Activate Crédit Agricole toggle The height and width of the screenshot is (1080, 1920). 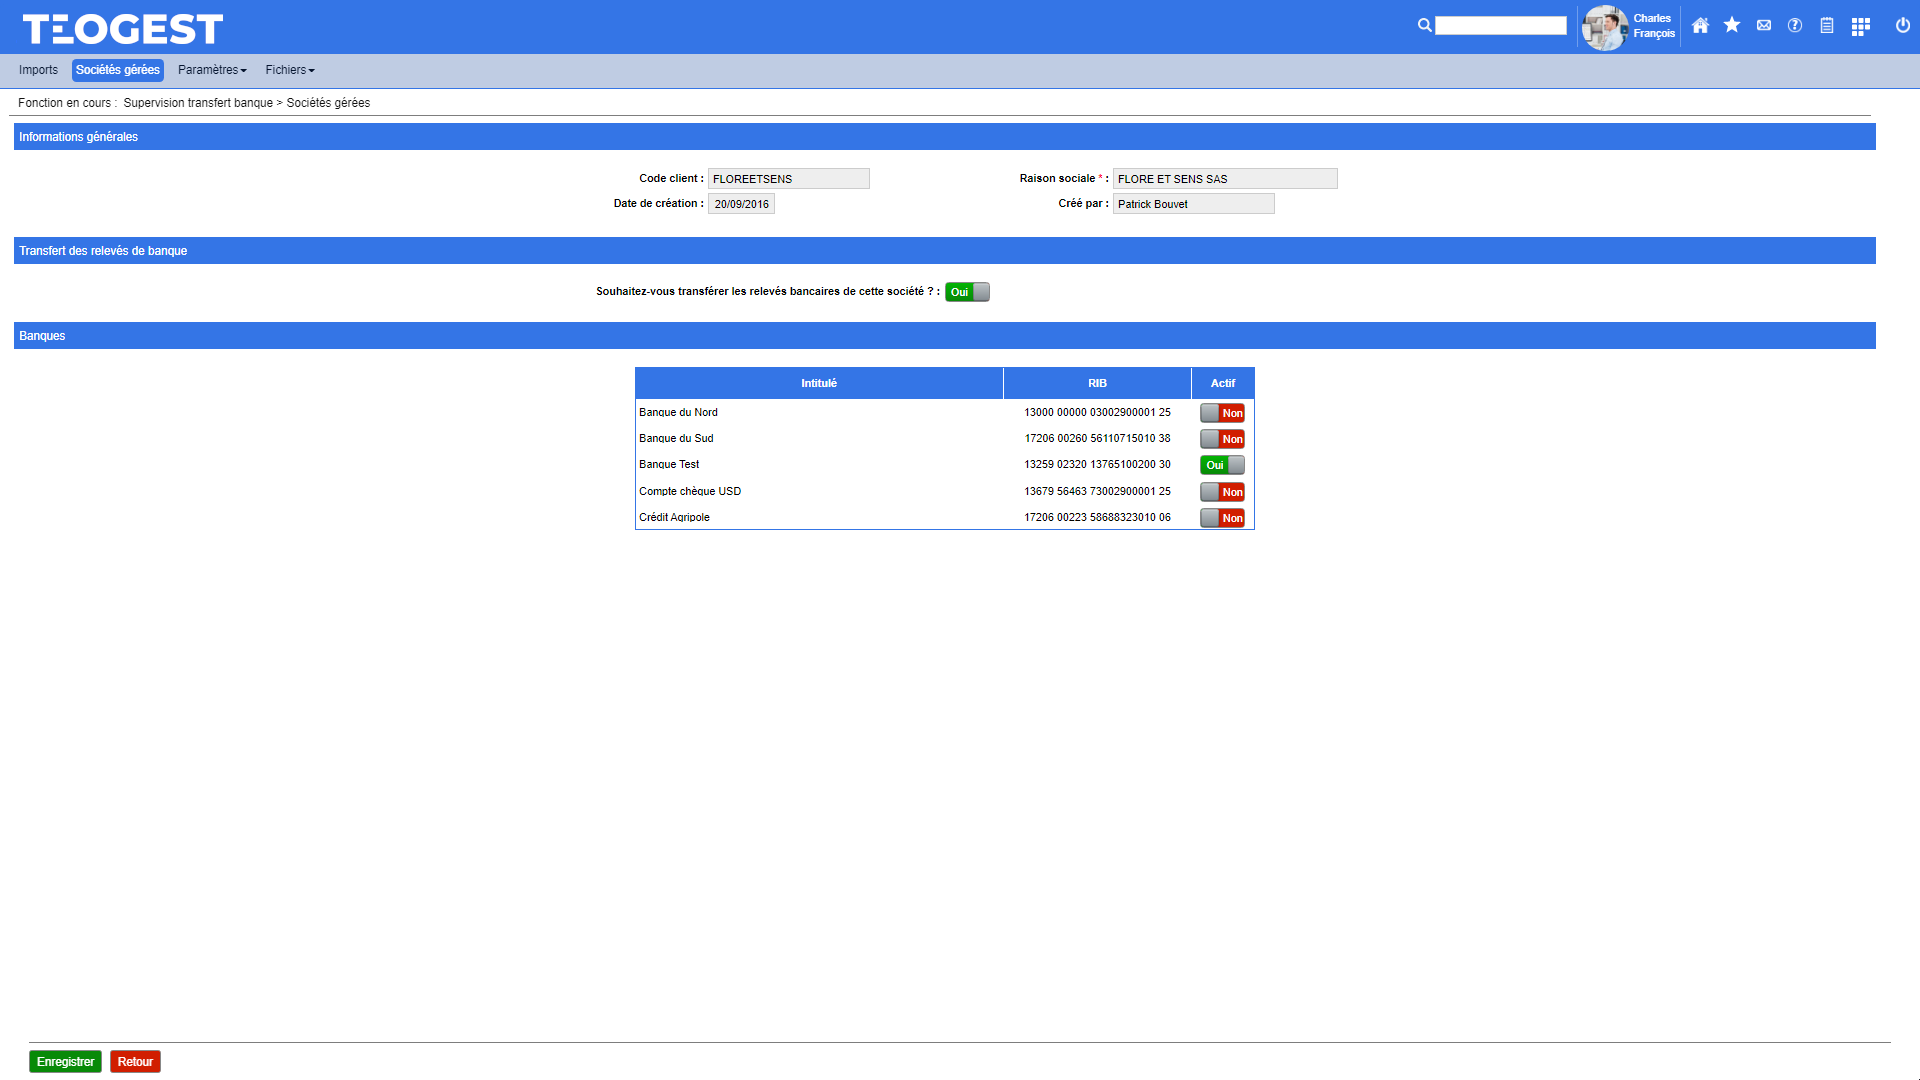1222,518
